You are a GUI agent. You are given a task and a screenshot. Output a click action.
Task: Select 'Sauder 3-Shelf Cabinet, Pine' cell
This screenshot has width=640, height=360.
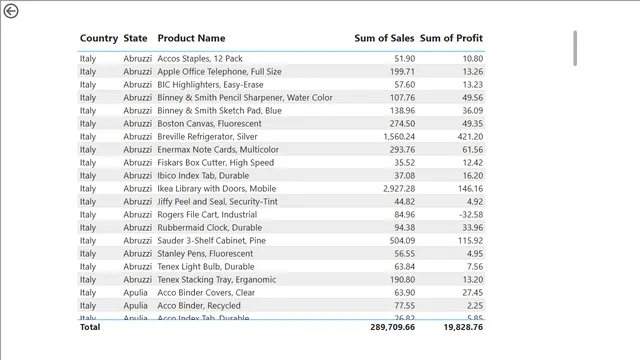(211, 241)
